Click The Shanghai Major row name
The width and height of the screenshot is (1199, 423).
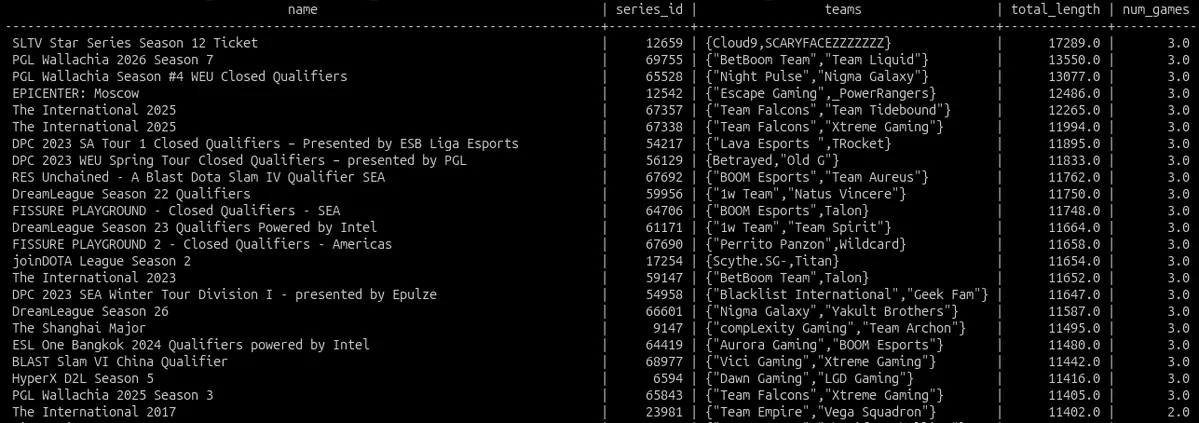pos(79,328)
